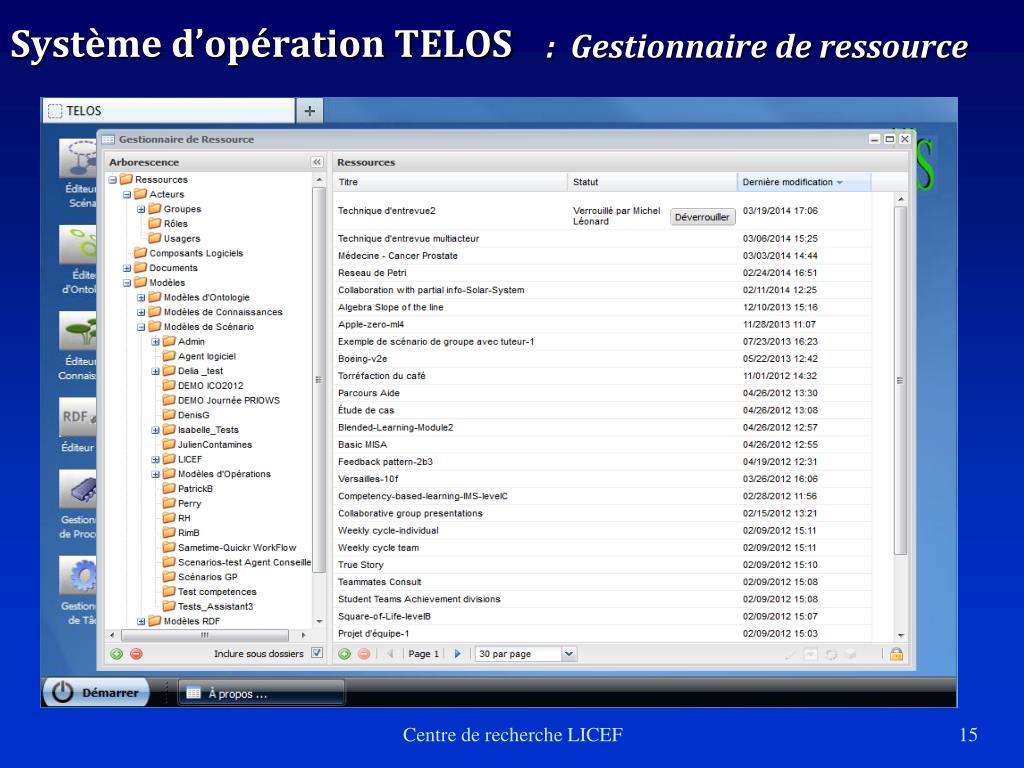Open the Boeing-v2e resource
The image size is (1024, 768).
362,359
